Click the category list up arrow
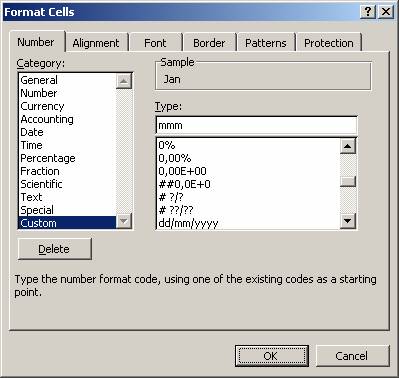Screen dimensions: 399x378 click(x=124, y=81)
